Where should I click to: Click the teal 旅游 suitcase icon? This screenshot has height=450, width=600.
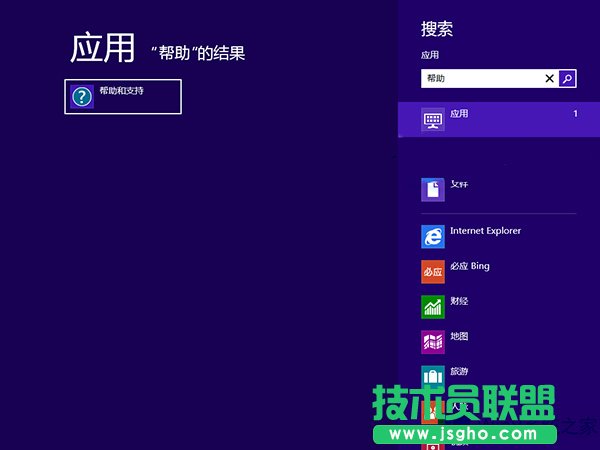[x=433, y=377]
